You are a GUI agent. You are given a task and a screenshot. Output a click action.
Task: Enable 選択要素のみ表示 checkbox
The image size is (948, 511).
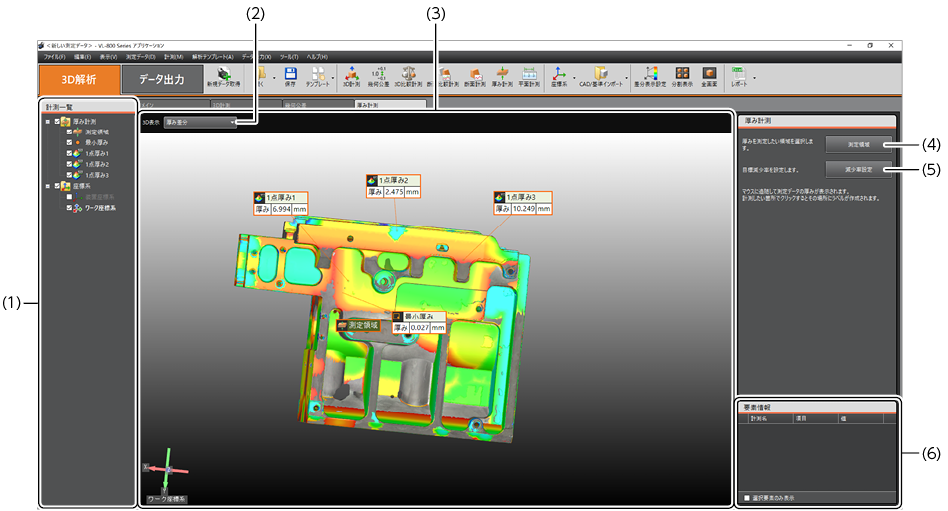[745, 497]
